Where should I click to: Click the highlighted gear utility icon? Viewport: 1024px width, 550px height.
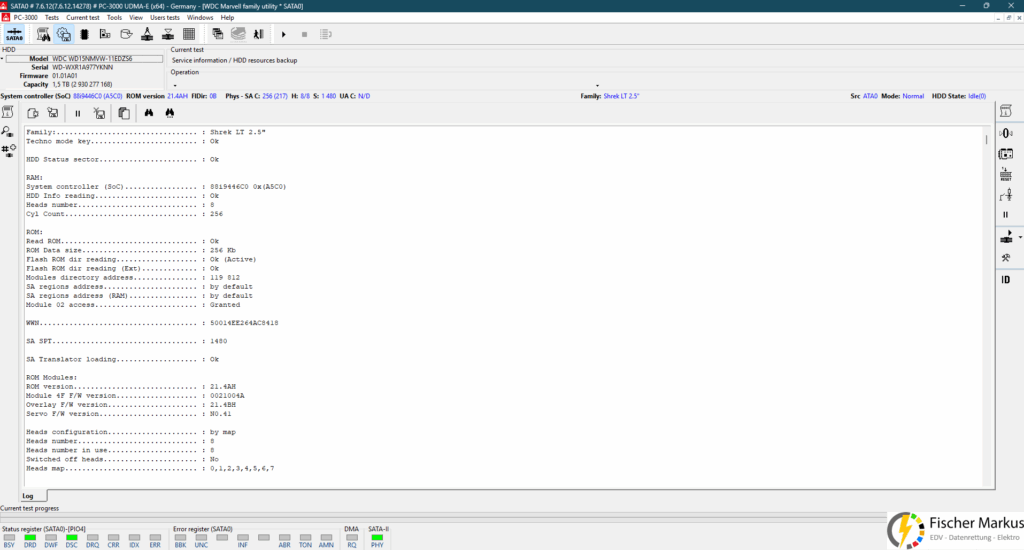click(x=64, y=35)
